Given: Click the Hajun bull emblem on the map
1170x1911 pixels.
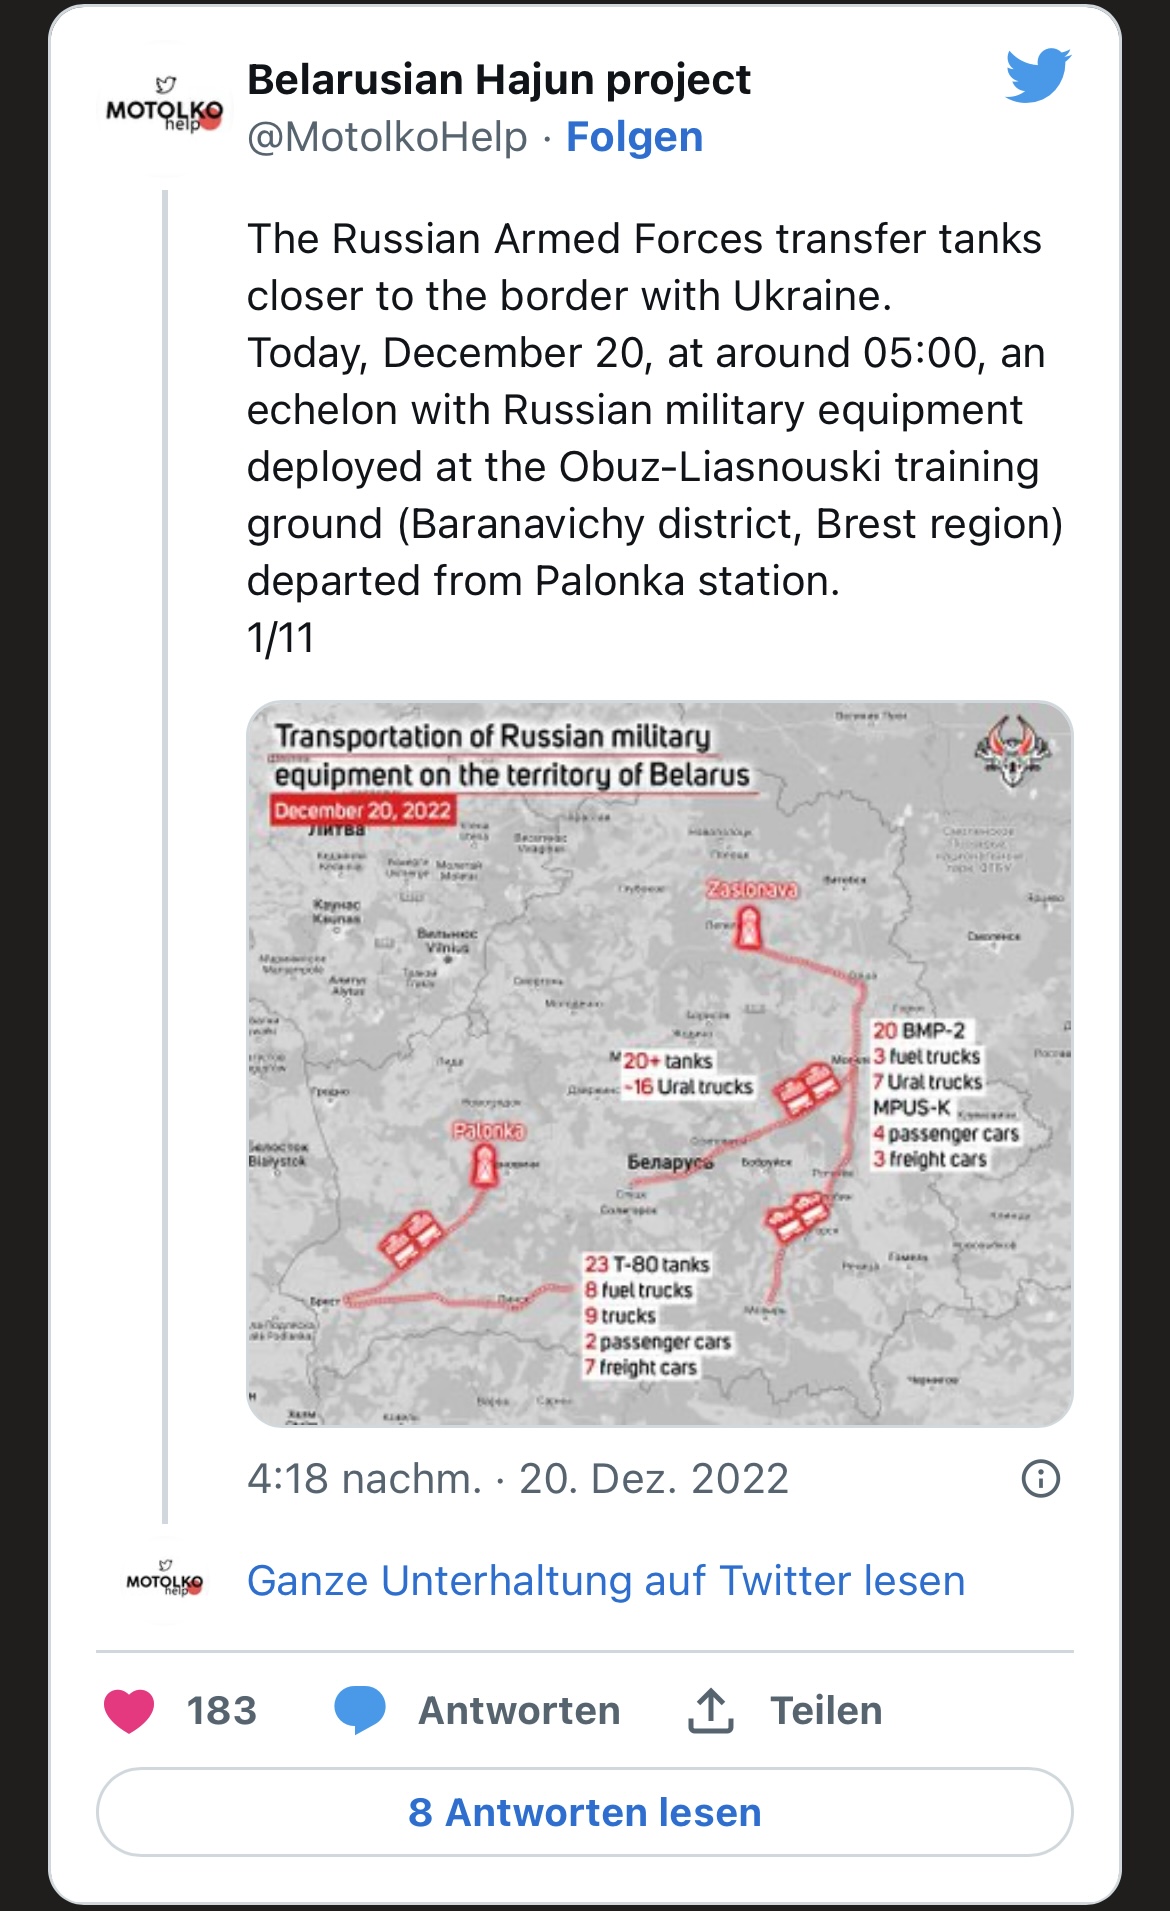Looking at the screenshot, I should click(1013, 750).
